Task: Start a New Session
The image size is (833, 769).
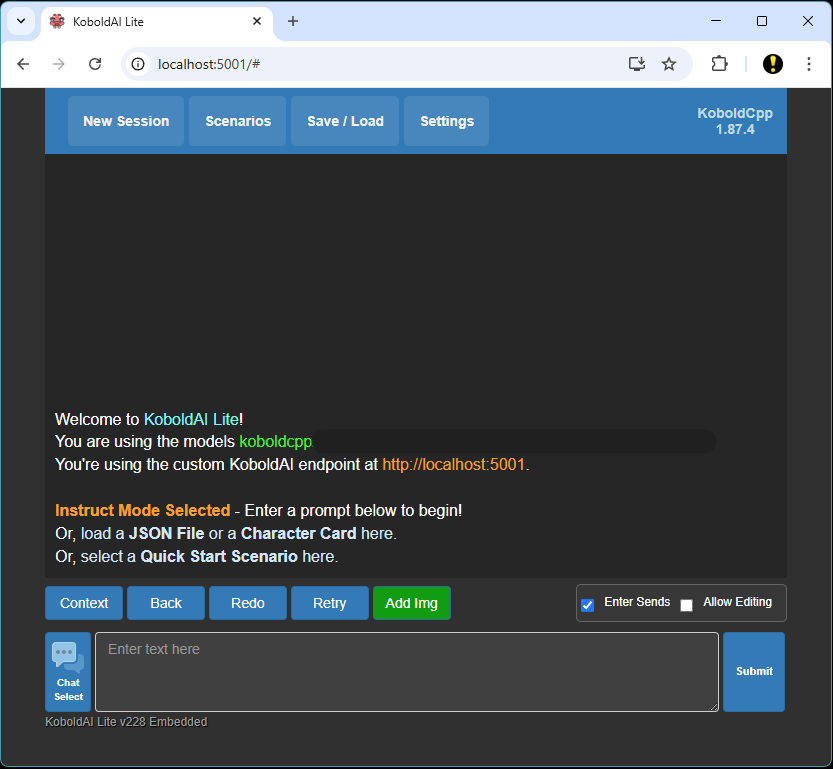Action: coord(126,121)
